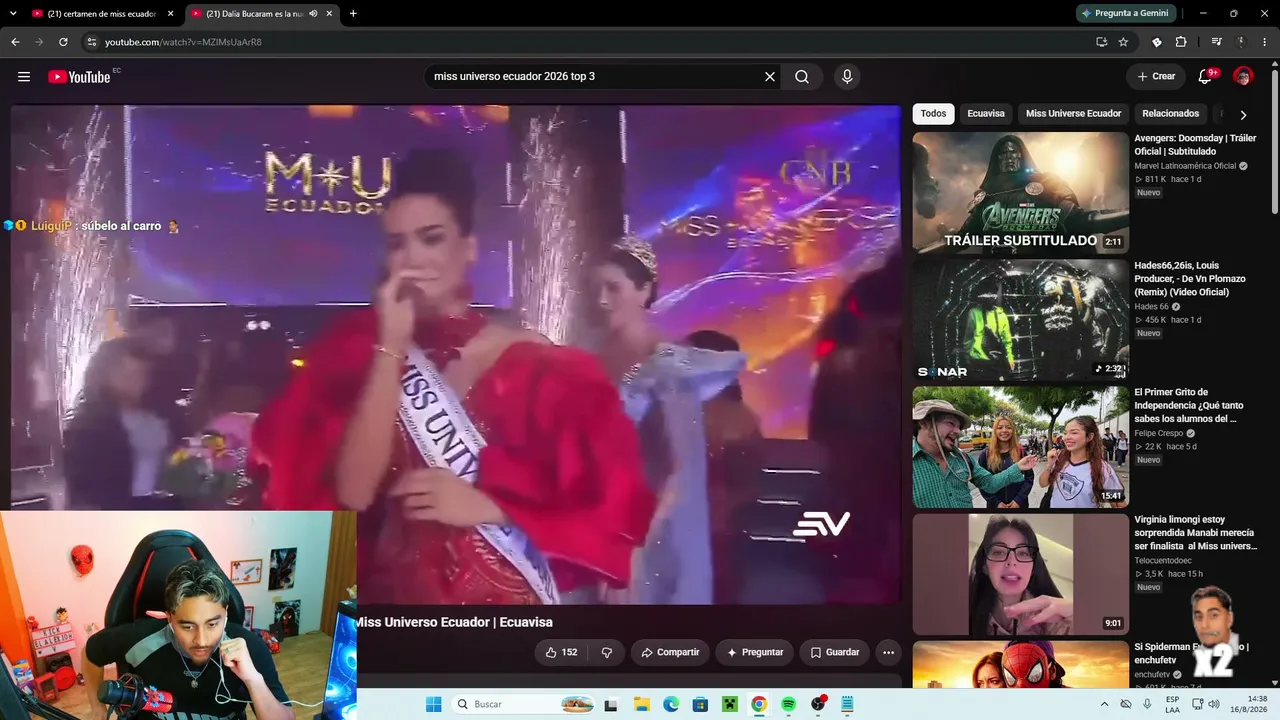Open El Primer Grito de Independencia thumbnail

(1020, 447)
